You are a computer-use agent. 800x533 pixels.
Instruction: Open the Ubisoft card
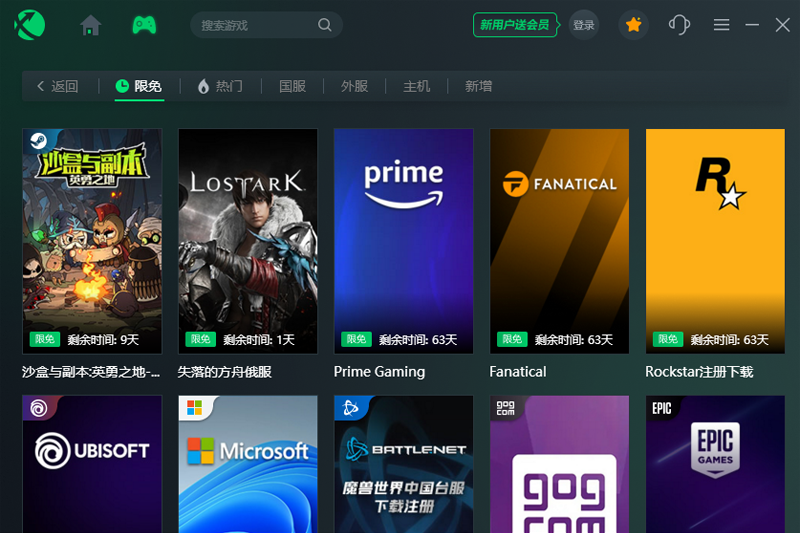pyautogui.click(x=92, y=464)
